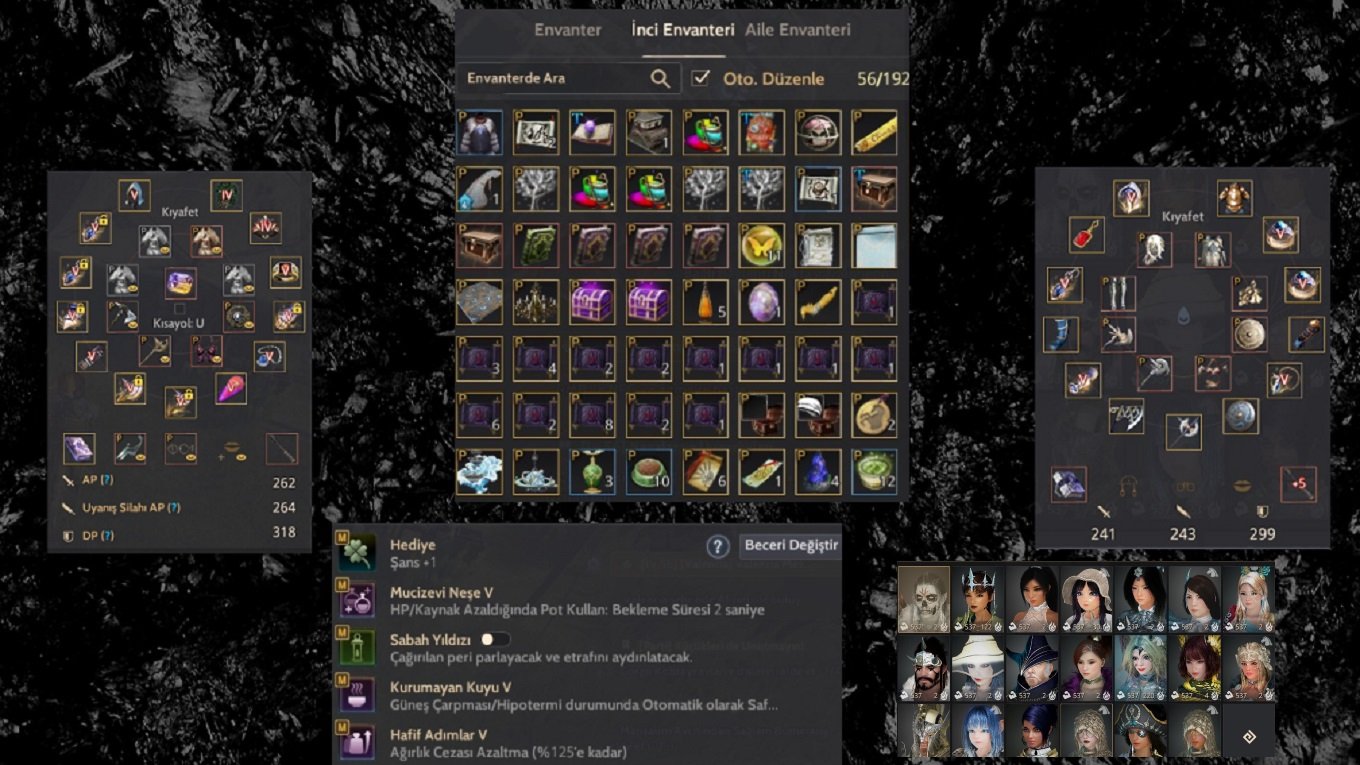Open the Aile Envanteri tab

coord(798,30)
